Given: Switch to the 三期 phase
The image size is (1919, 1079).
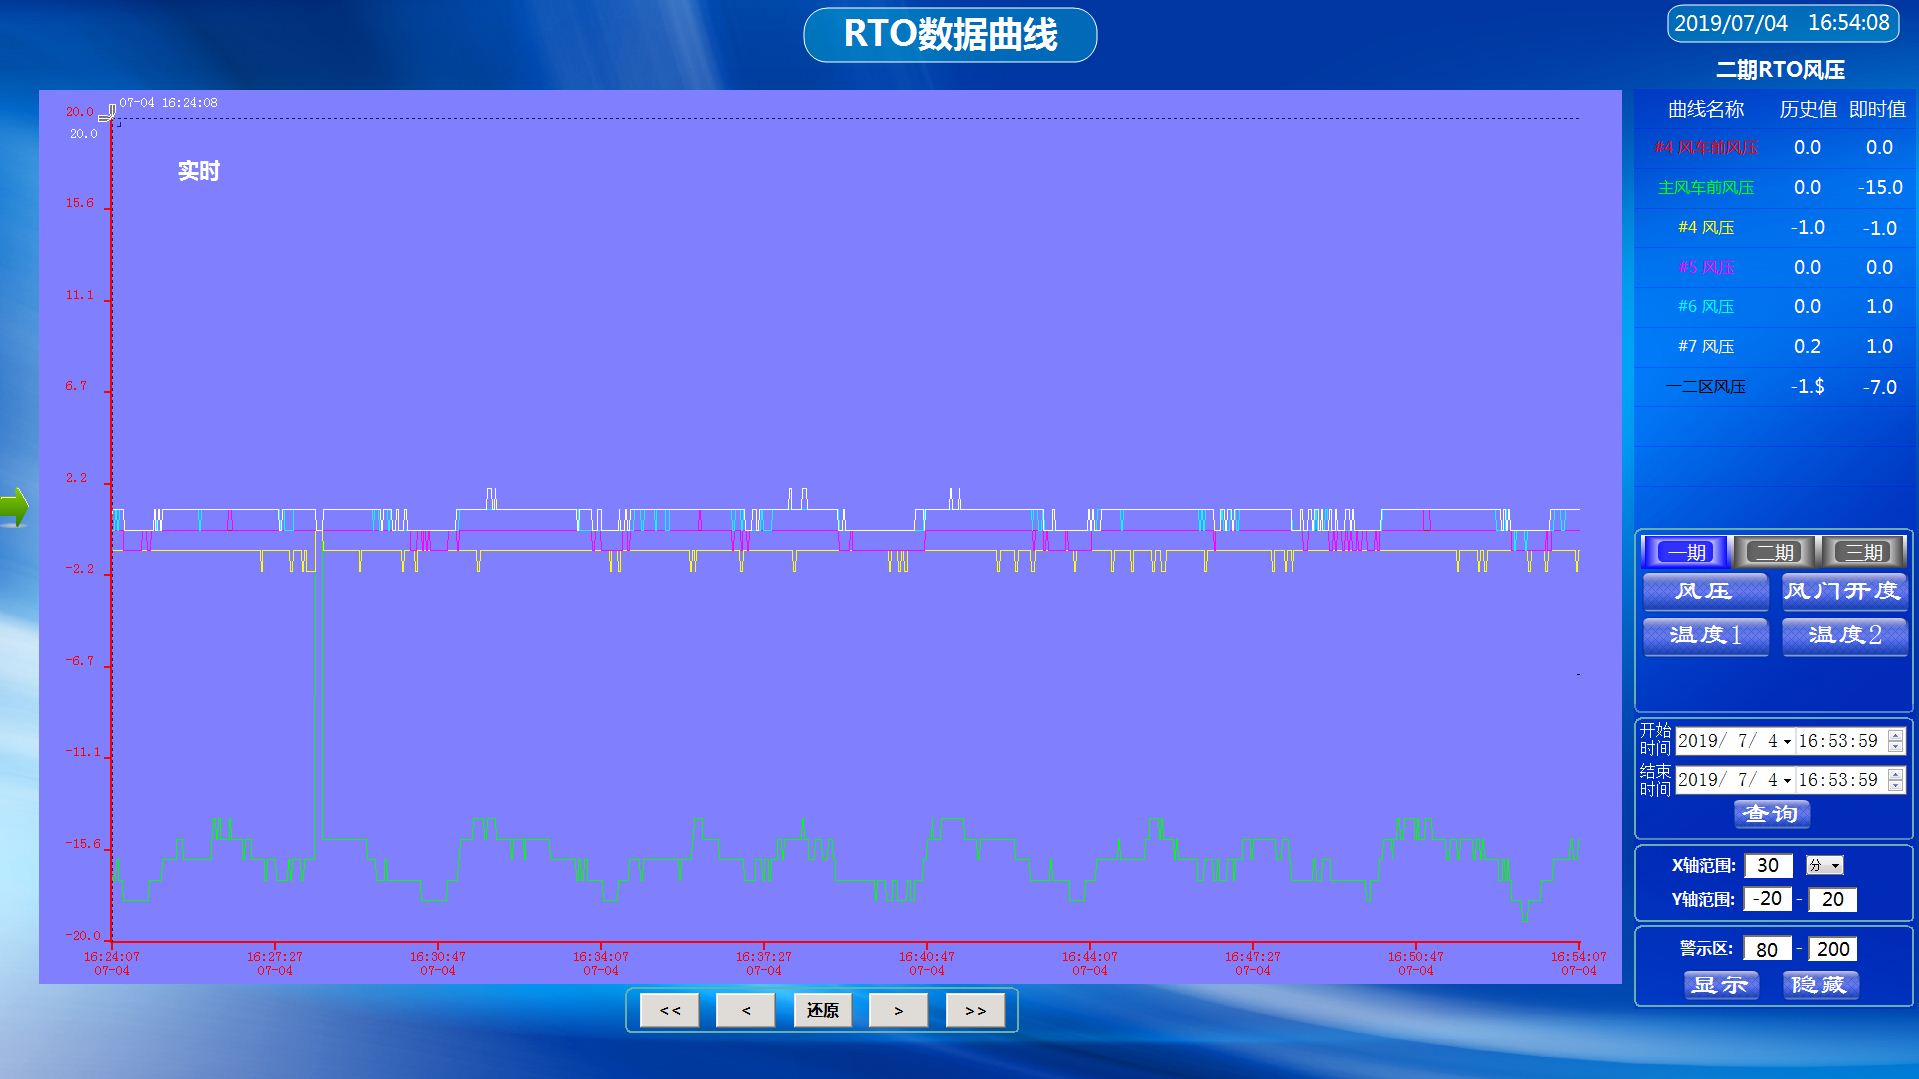Looking at the screenshot, I should [1863, 552].
